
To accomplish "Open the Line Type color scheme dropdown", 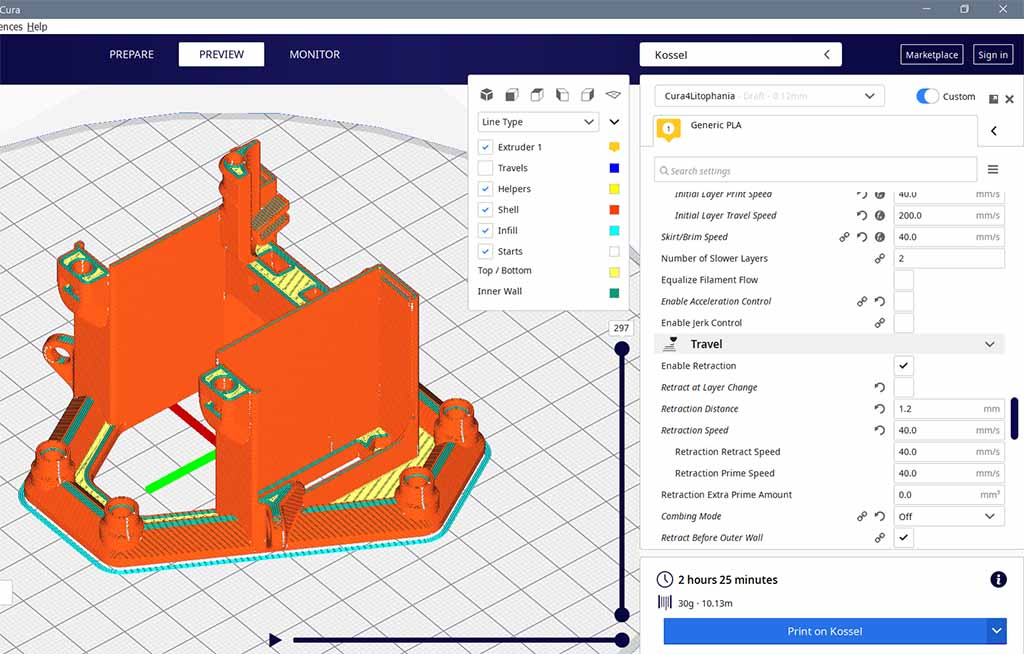I will pyautogui.click(x=538, y=122).
